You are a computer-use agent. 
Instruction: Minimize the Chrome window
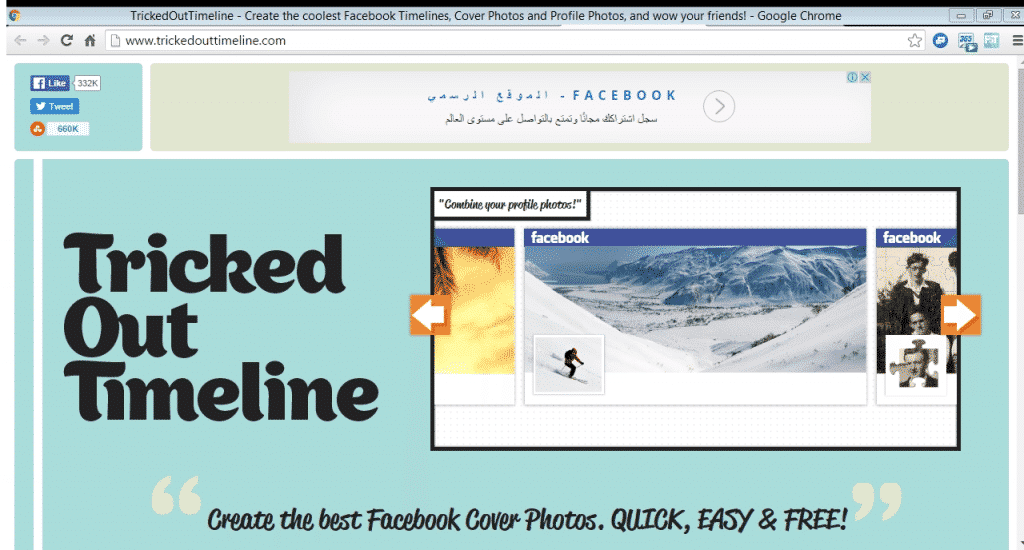(x=961, y=15)
